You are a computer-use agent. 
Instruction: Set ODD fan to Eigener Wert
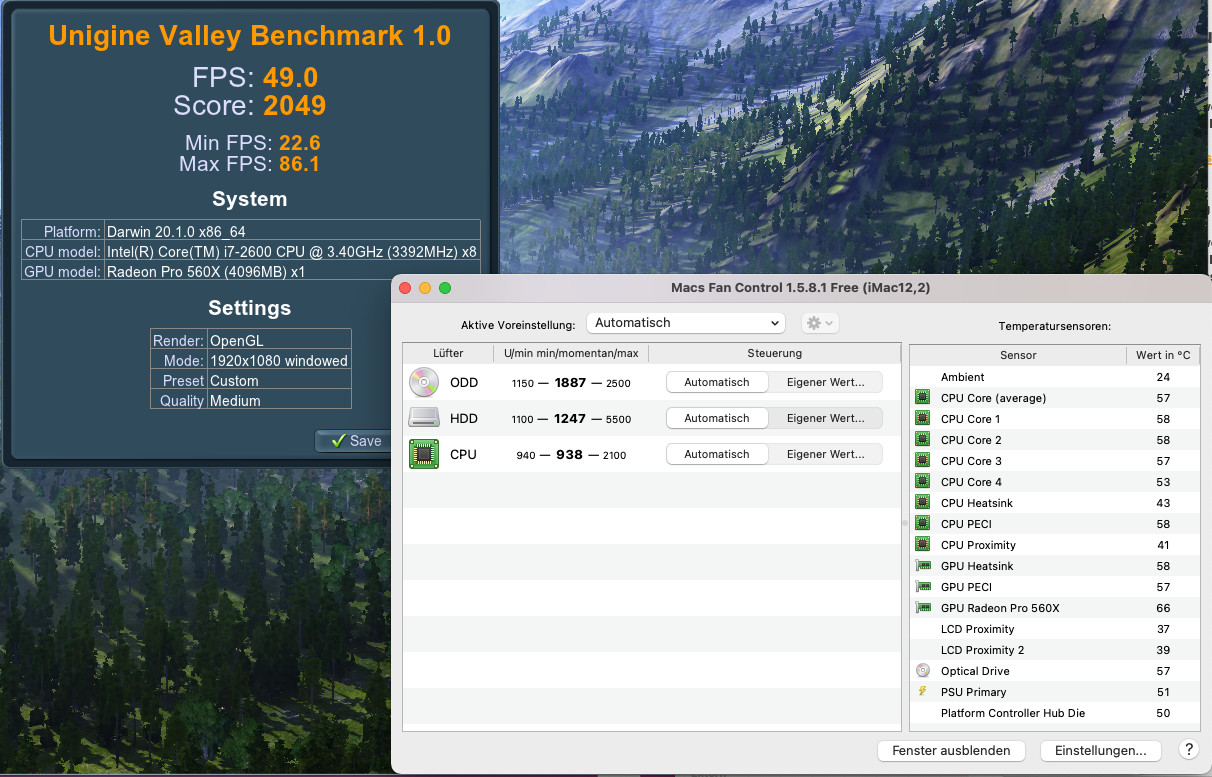click(x=825, y=382)
